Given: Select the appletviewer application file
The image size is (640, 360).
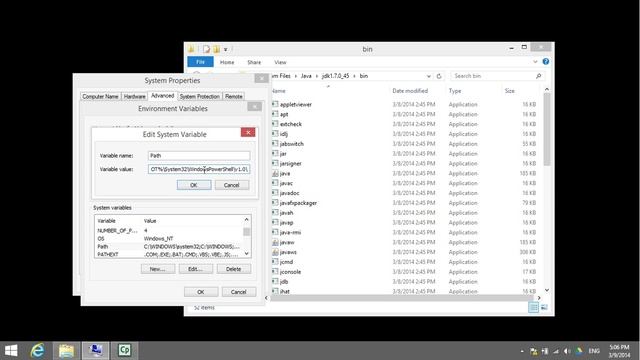Looking at the screenshot, I should (296, 104).
